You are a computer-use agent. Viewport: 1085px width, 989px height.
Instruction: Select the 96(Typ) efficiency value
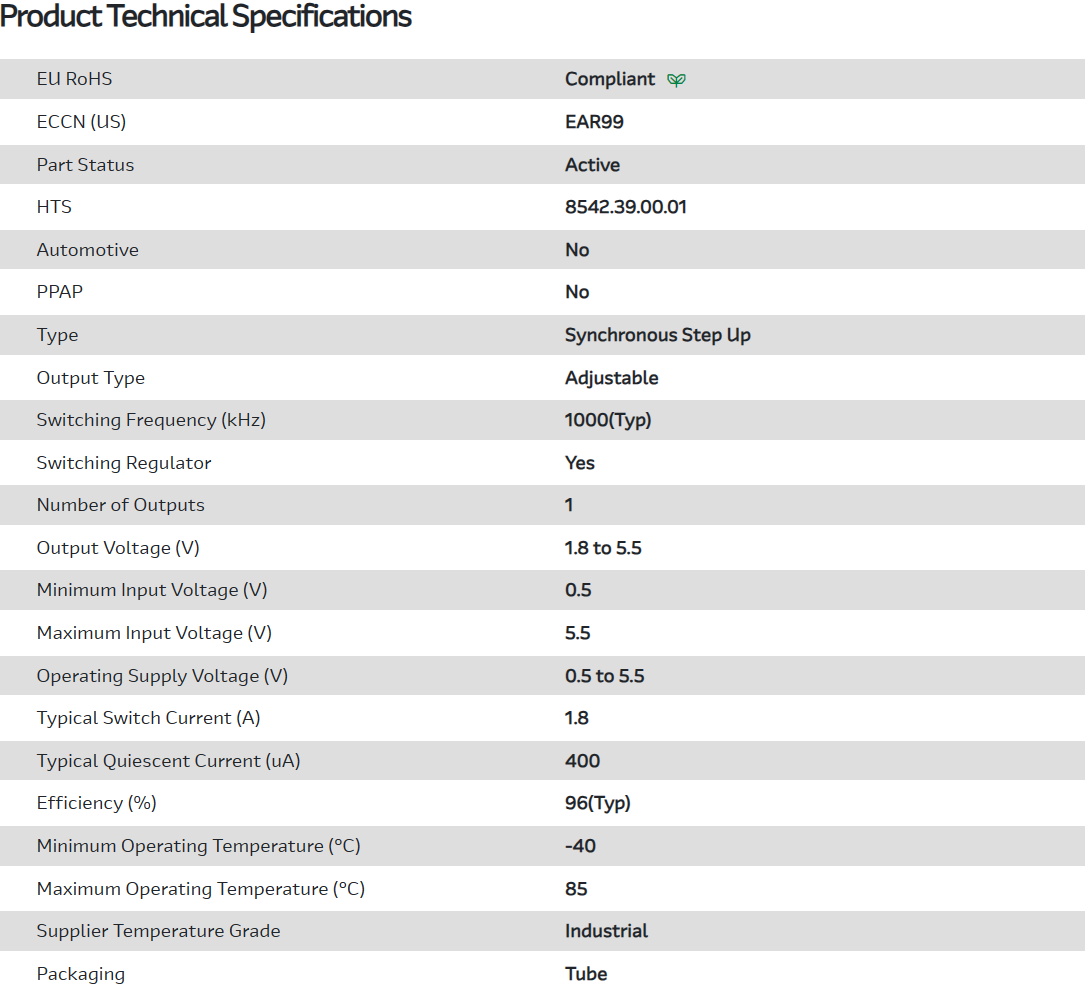tap(597, 803)
